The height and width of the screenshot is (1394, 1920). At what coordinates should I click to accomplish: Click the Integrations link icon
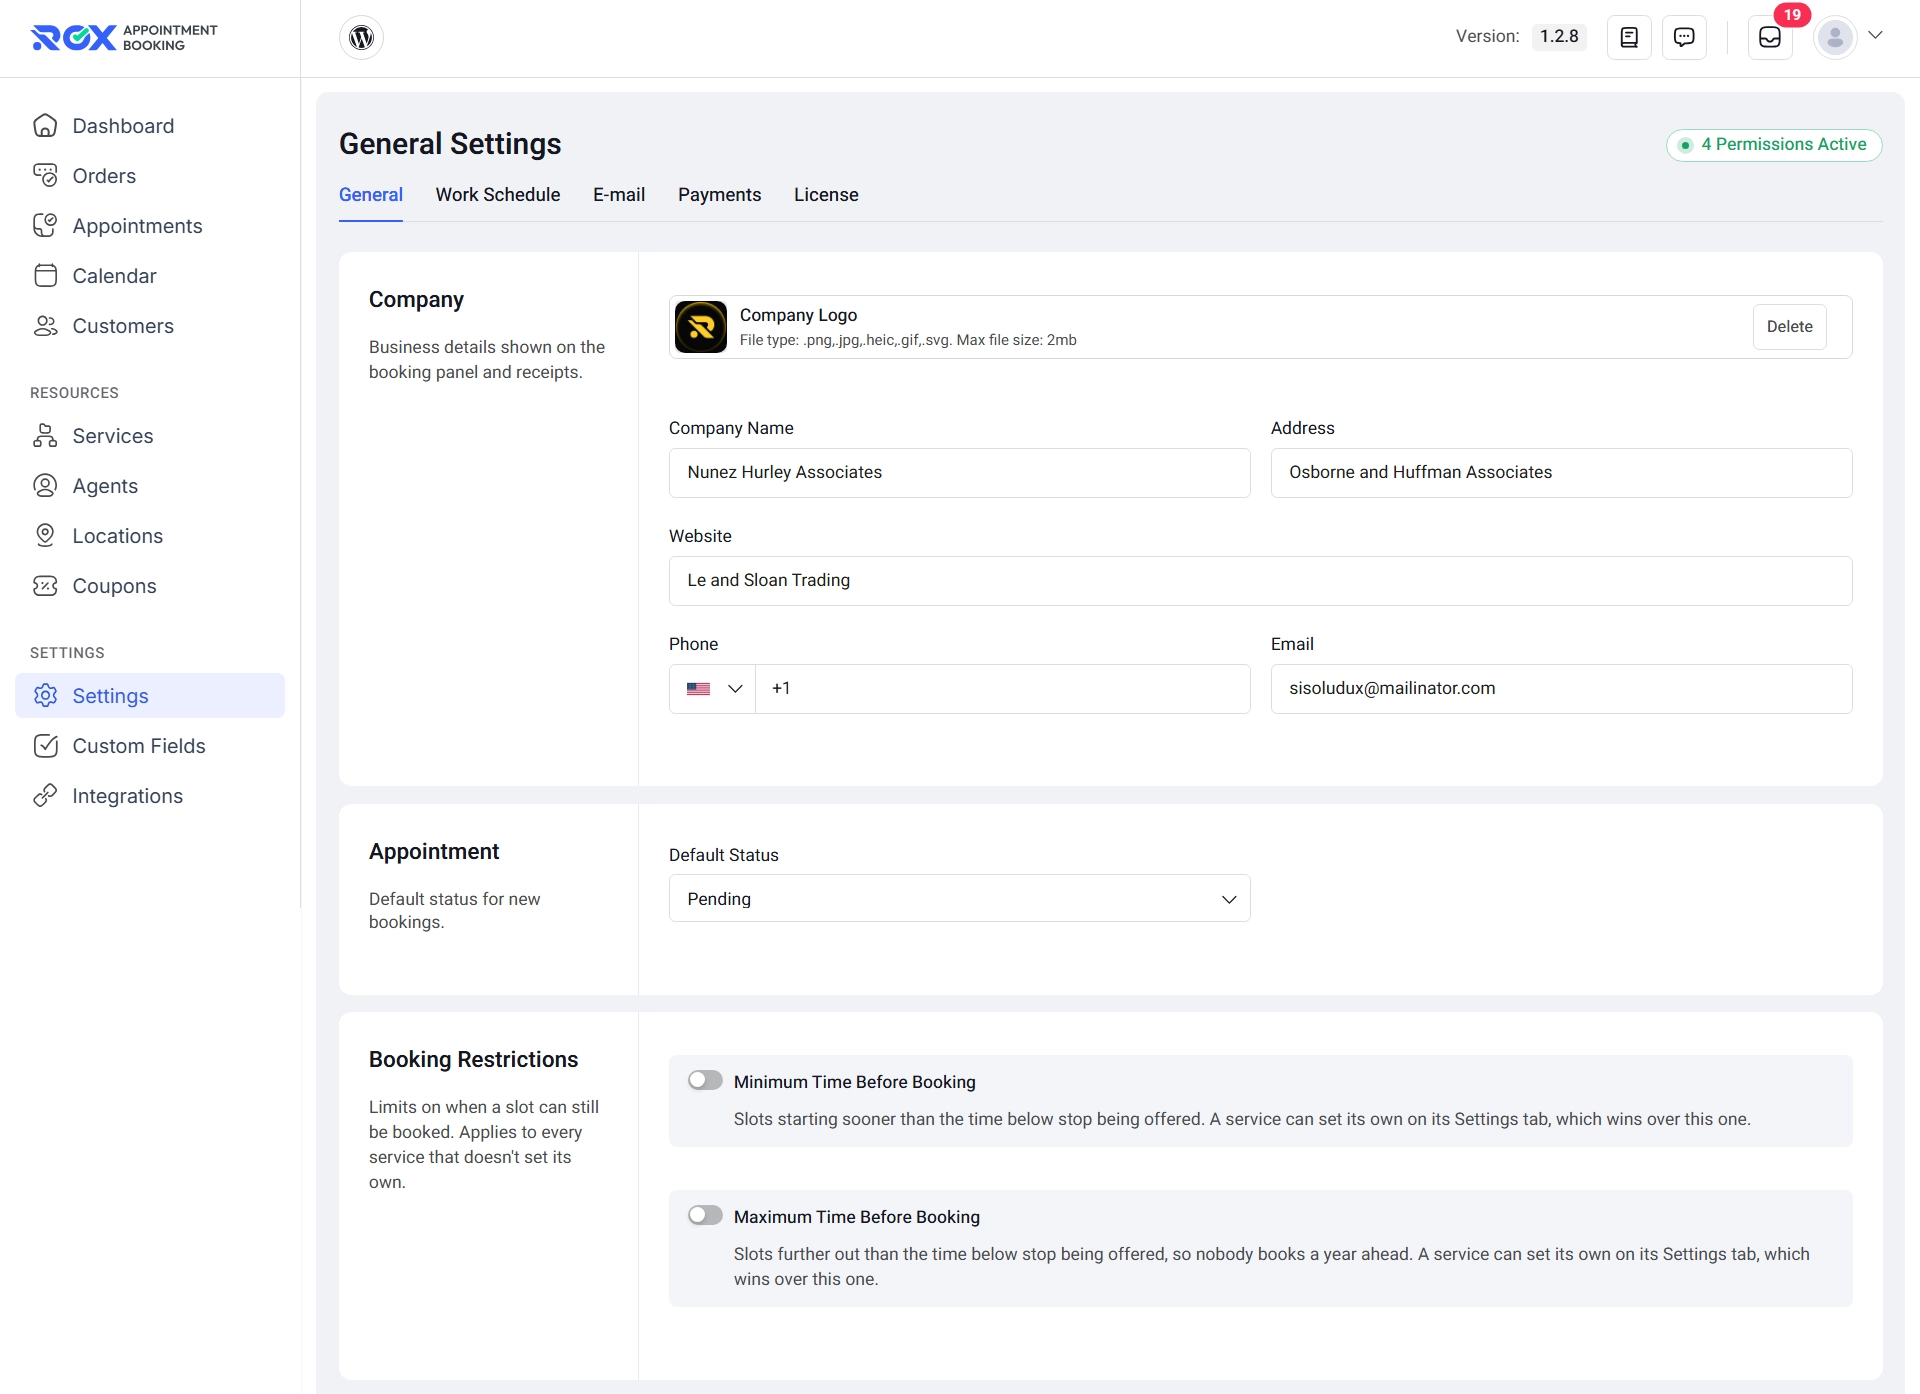pos(45,796)
